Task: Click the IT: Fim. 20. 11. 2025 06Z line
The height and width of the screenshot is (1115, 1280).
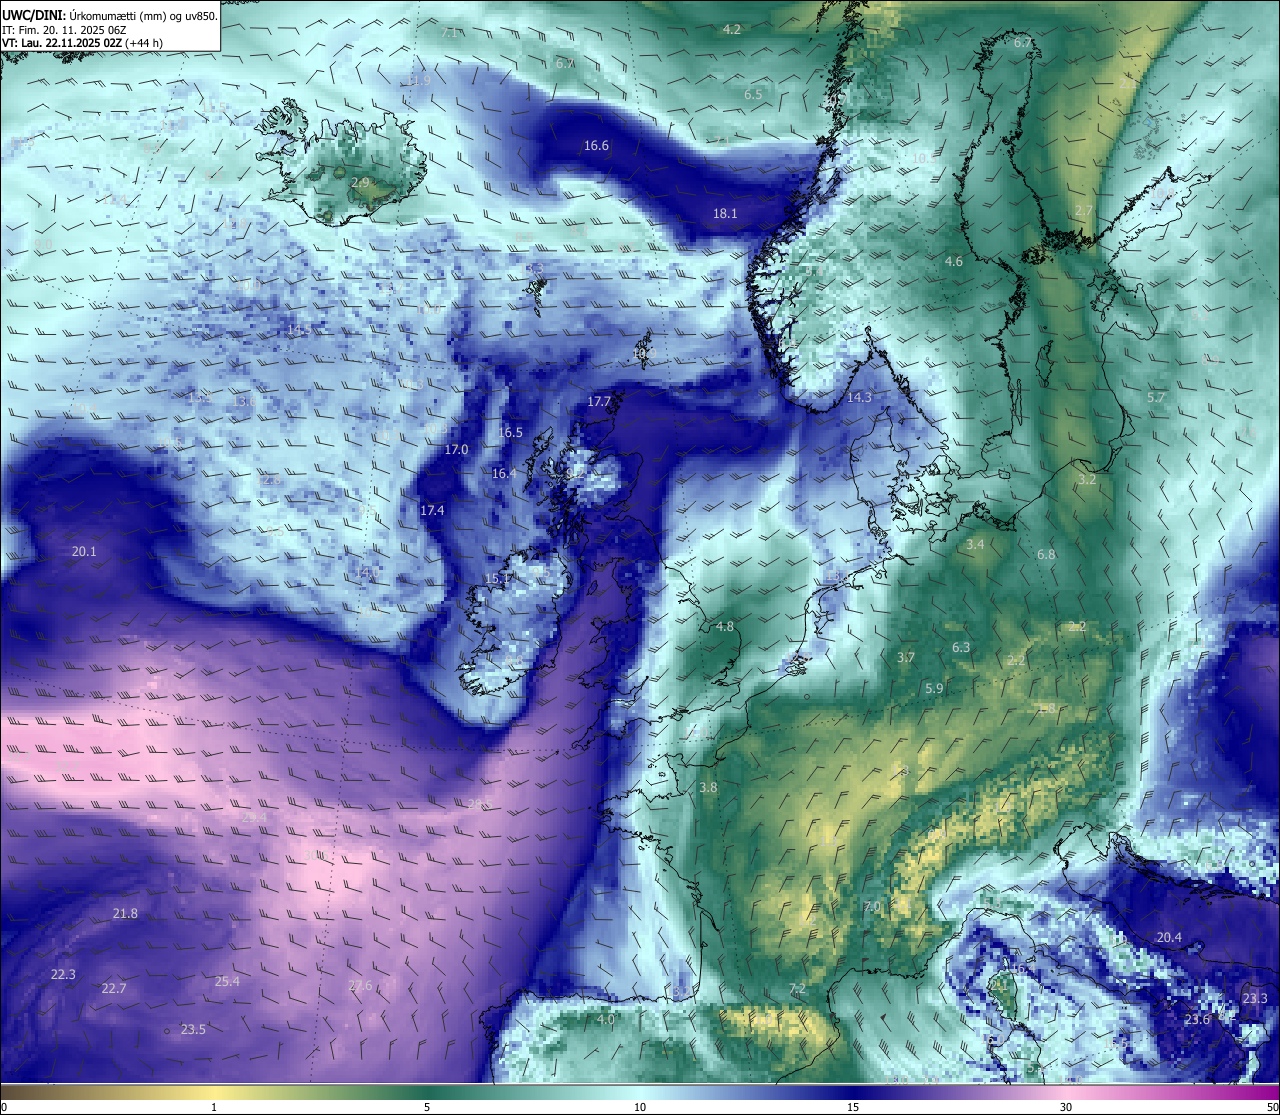Action: pyautogui.click(x=64, y=30)
